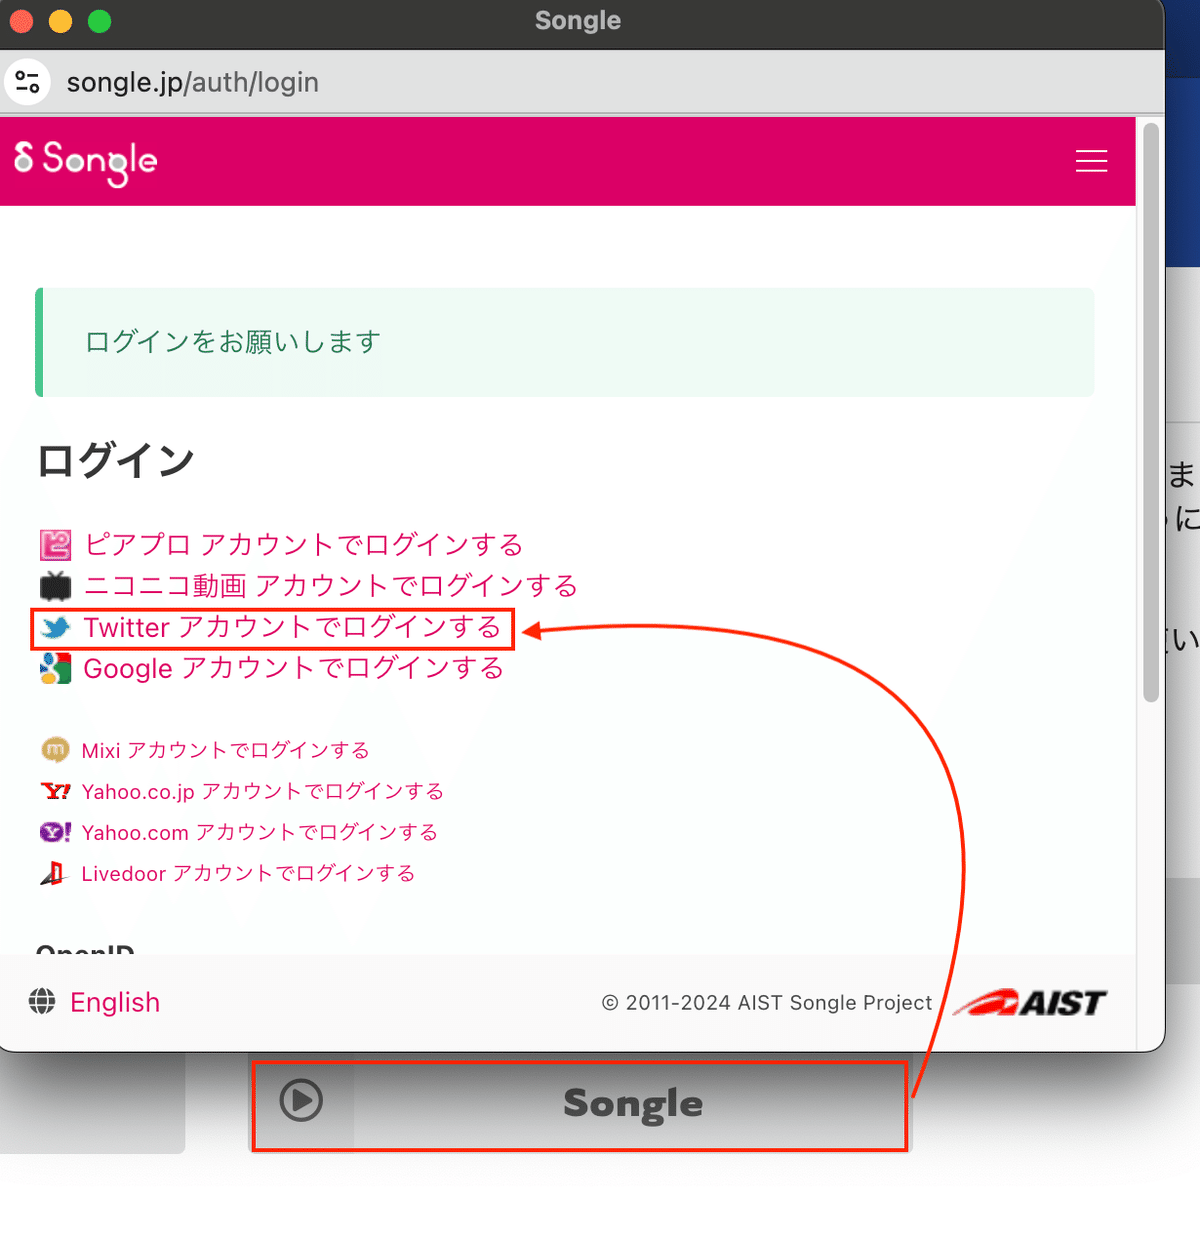The width and height of the screenshot is (1200, 1233).
Task: Click the purple Yahoo.com icon
Action: coord(55,832)
